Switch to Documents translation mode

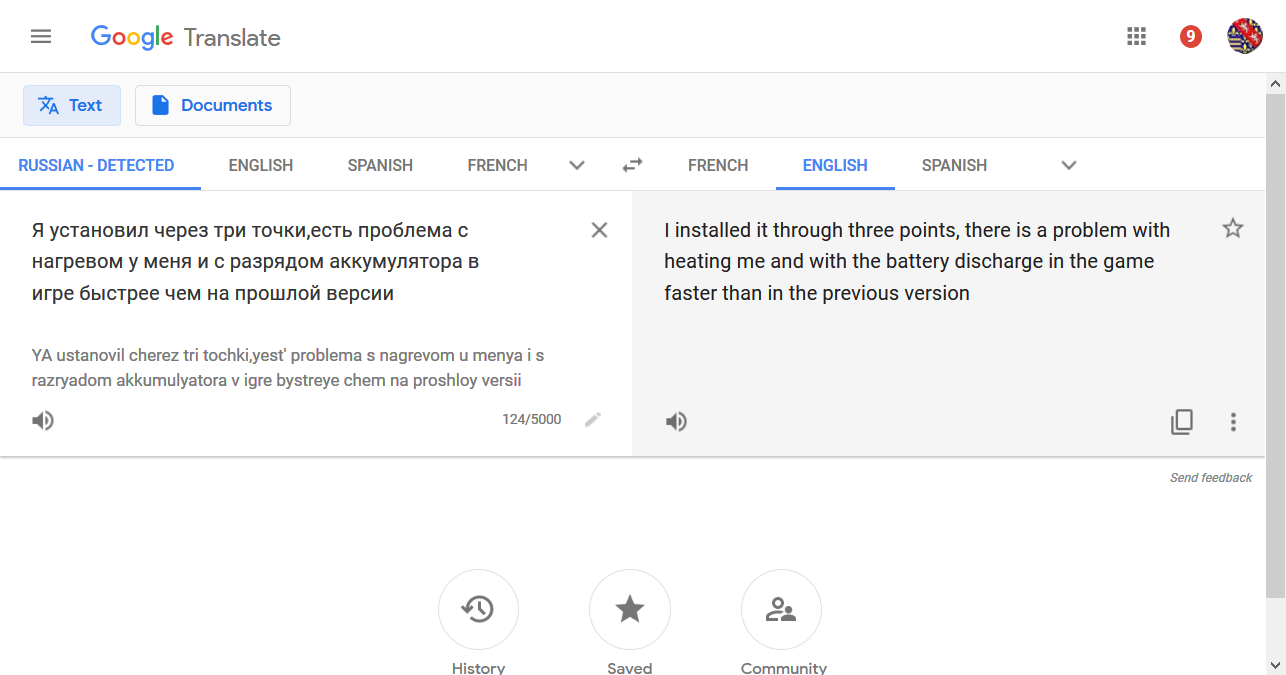213,105
